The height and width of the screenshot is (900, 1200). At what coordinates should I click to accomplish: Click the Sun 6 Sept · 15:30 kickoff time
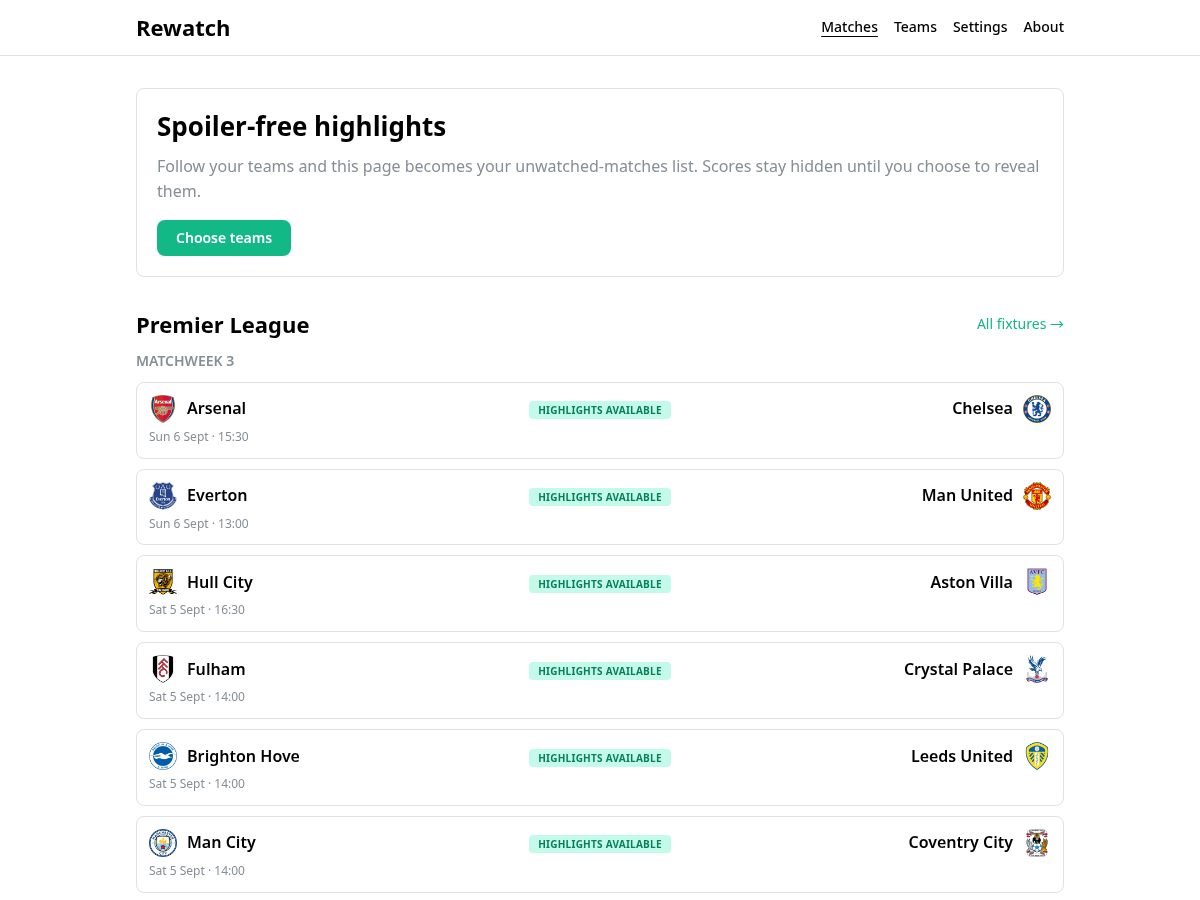pyautogui.click(x=198, y=437)
